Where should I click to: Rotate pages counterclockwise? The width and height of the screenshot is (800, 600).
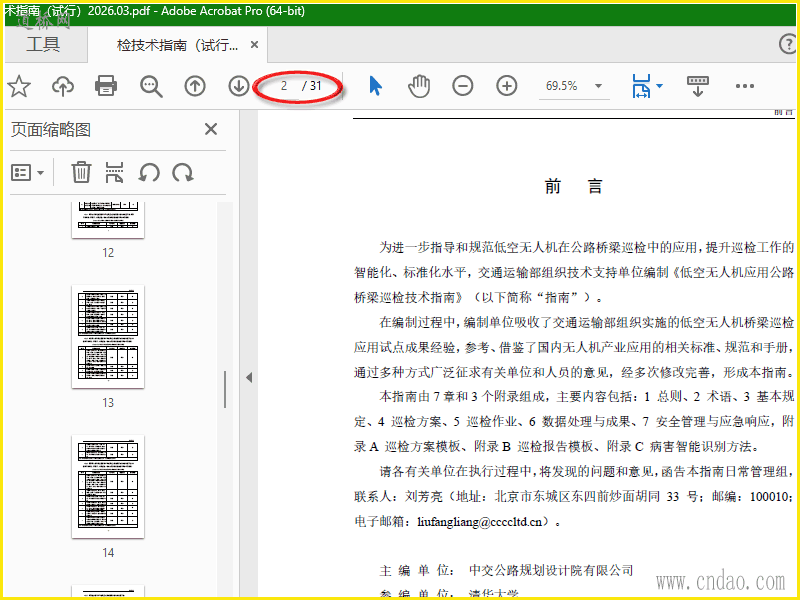(149, 172)
